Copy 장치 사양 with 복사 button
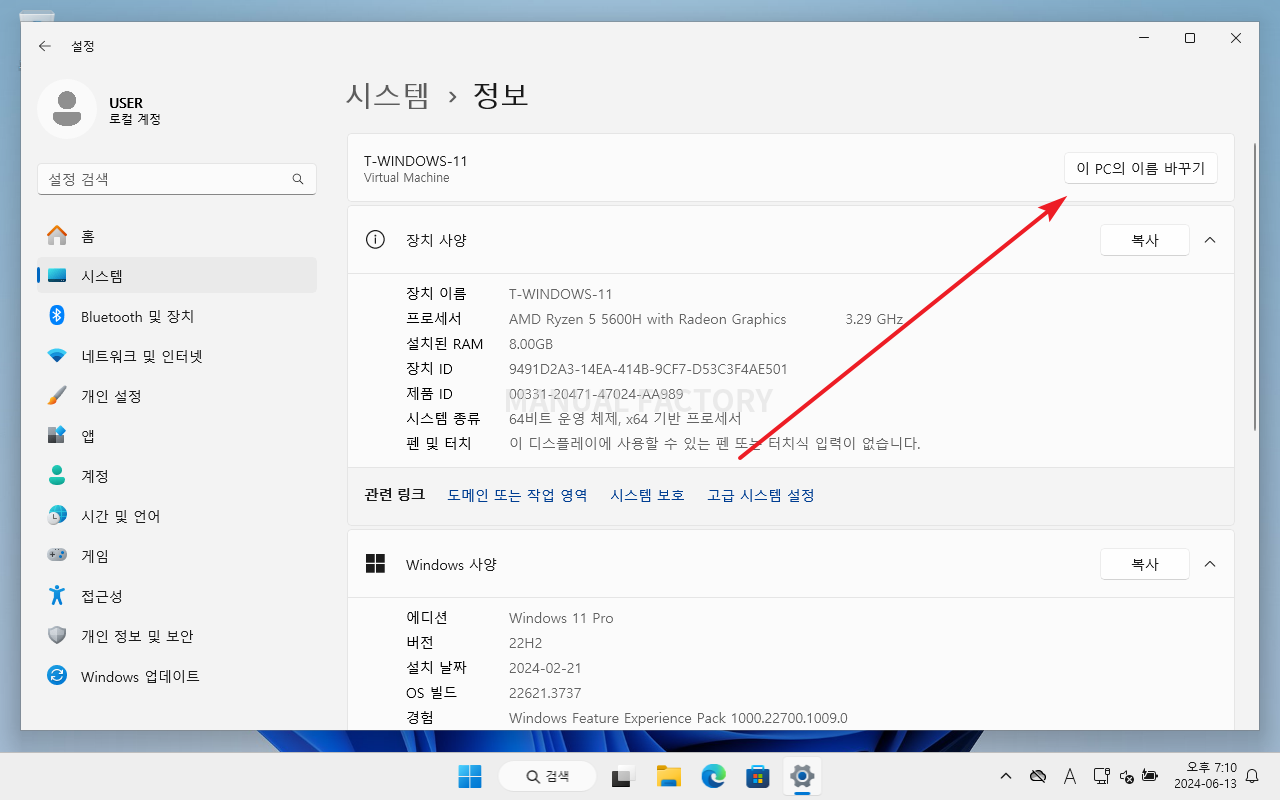Screen dimensions: 1280x800 [1145, 240]
